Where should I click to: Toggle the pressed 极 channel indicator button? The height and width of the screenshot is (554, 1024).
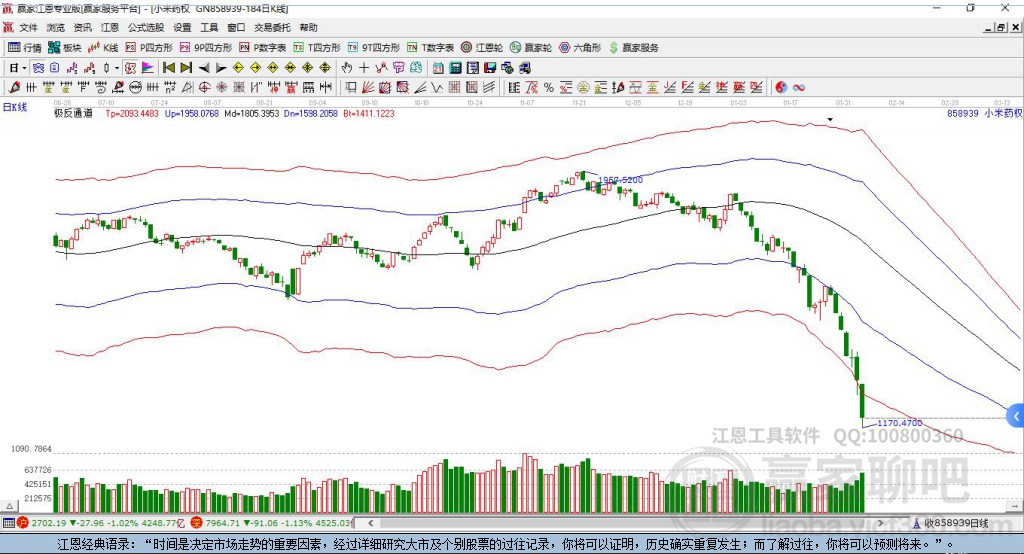[131, 68]
